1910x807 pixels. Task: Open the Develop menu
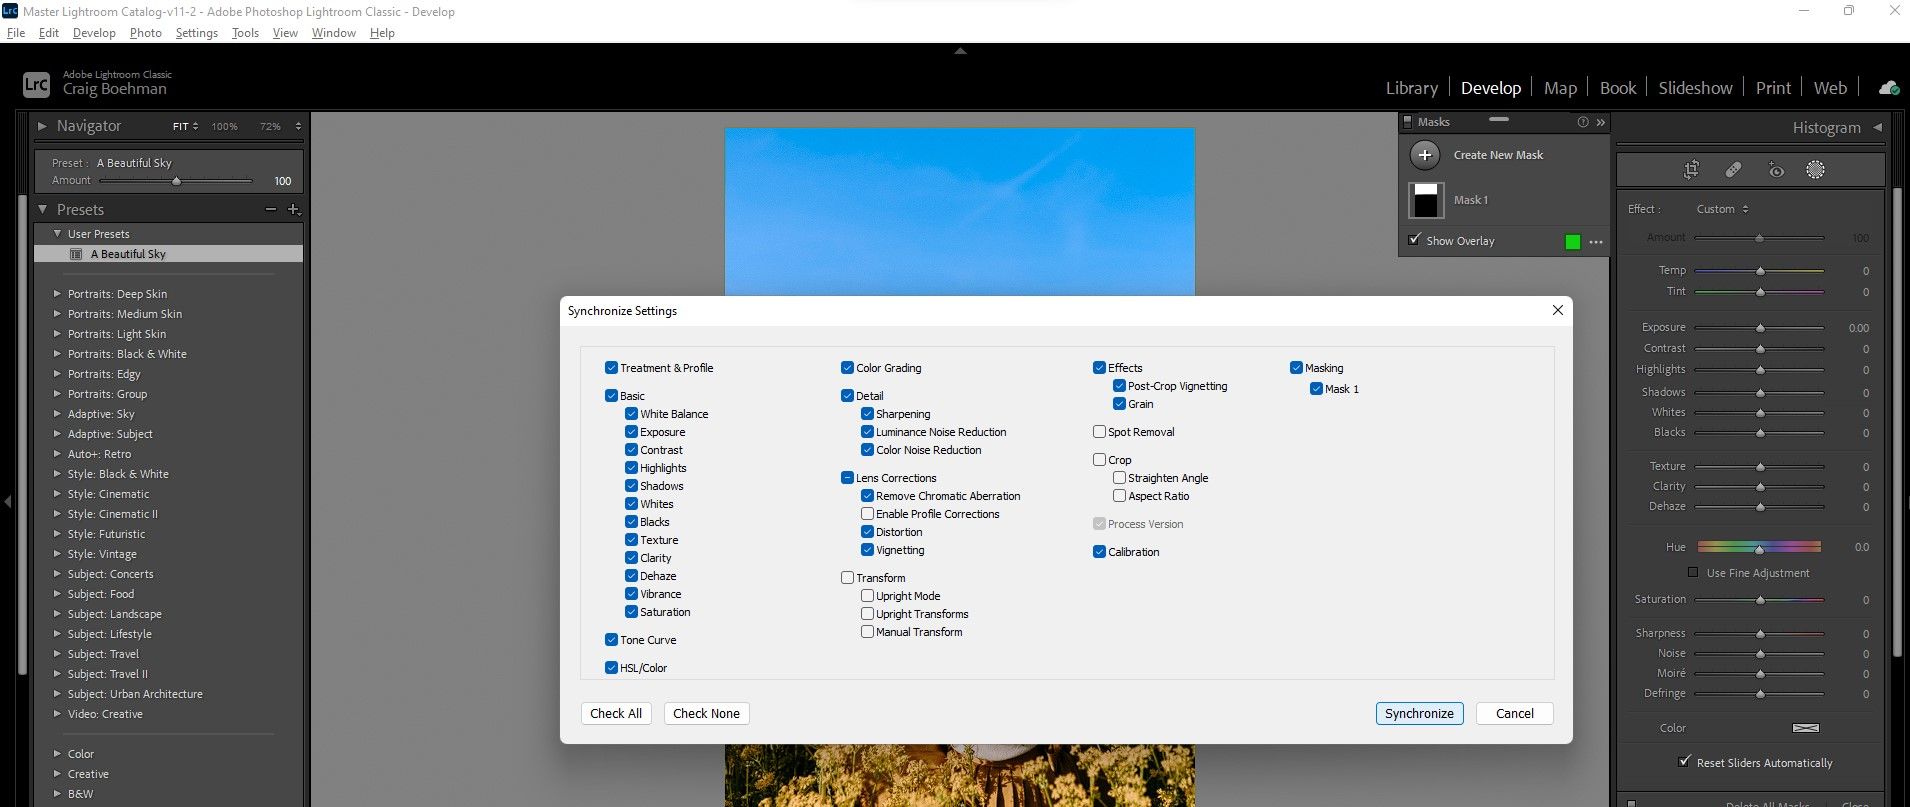pos(94,33)
